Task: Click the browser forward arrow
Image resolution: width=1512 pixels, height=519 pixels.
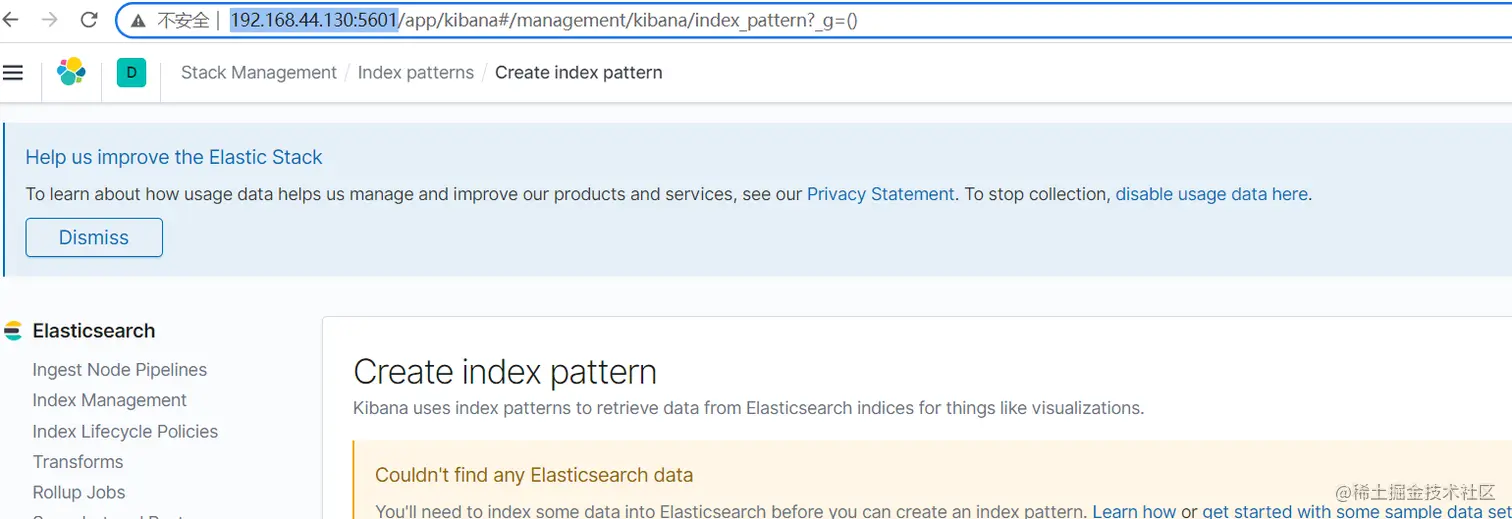Action: click(x=50, y=20)
